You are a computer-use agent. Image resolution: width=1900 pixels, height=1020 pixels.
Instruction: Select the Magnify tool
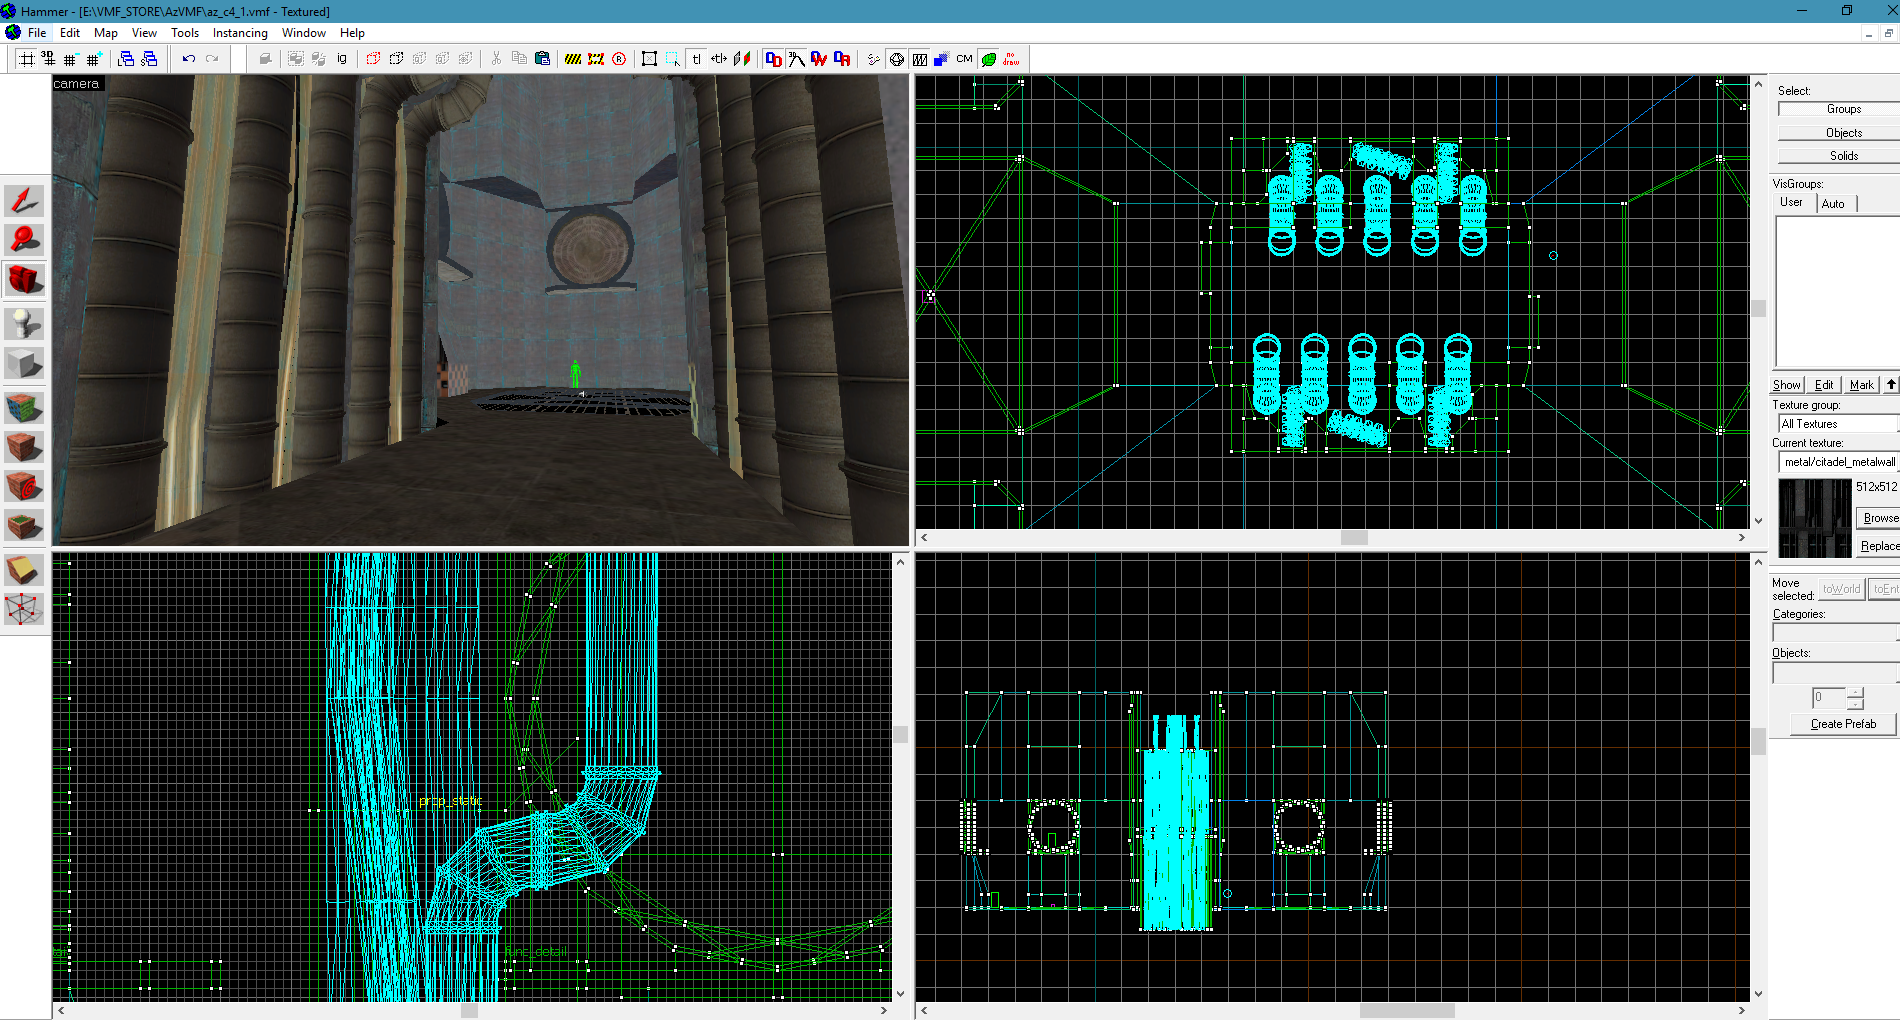coord(24,240)
